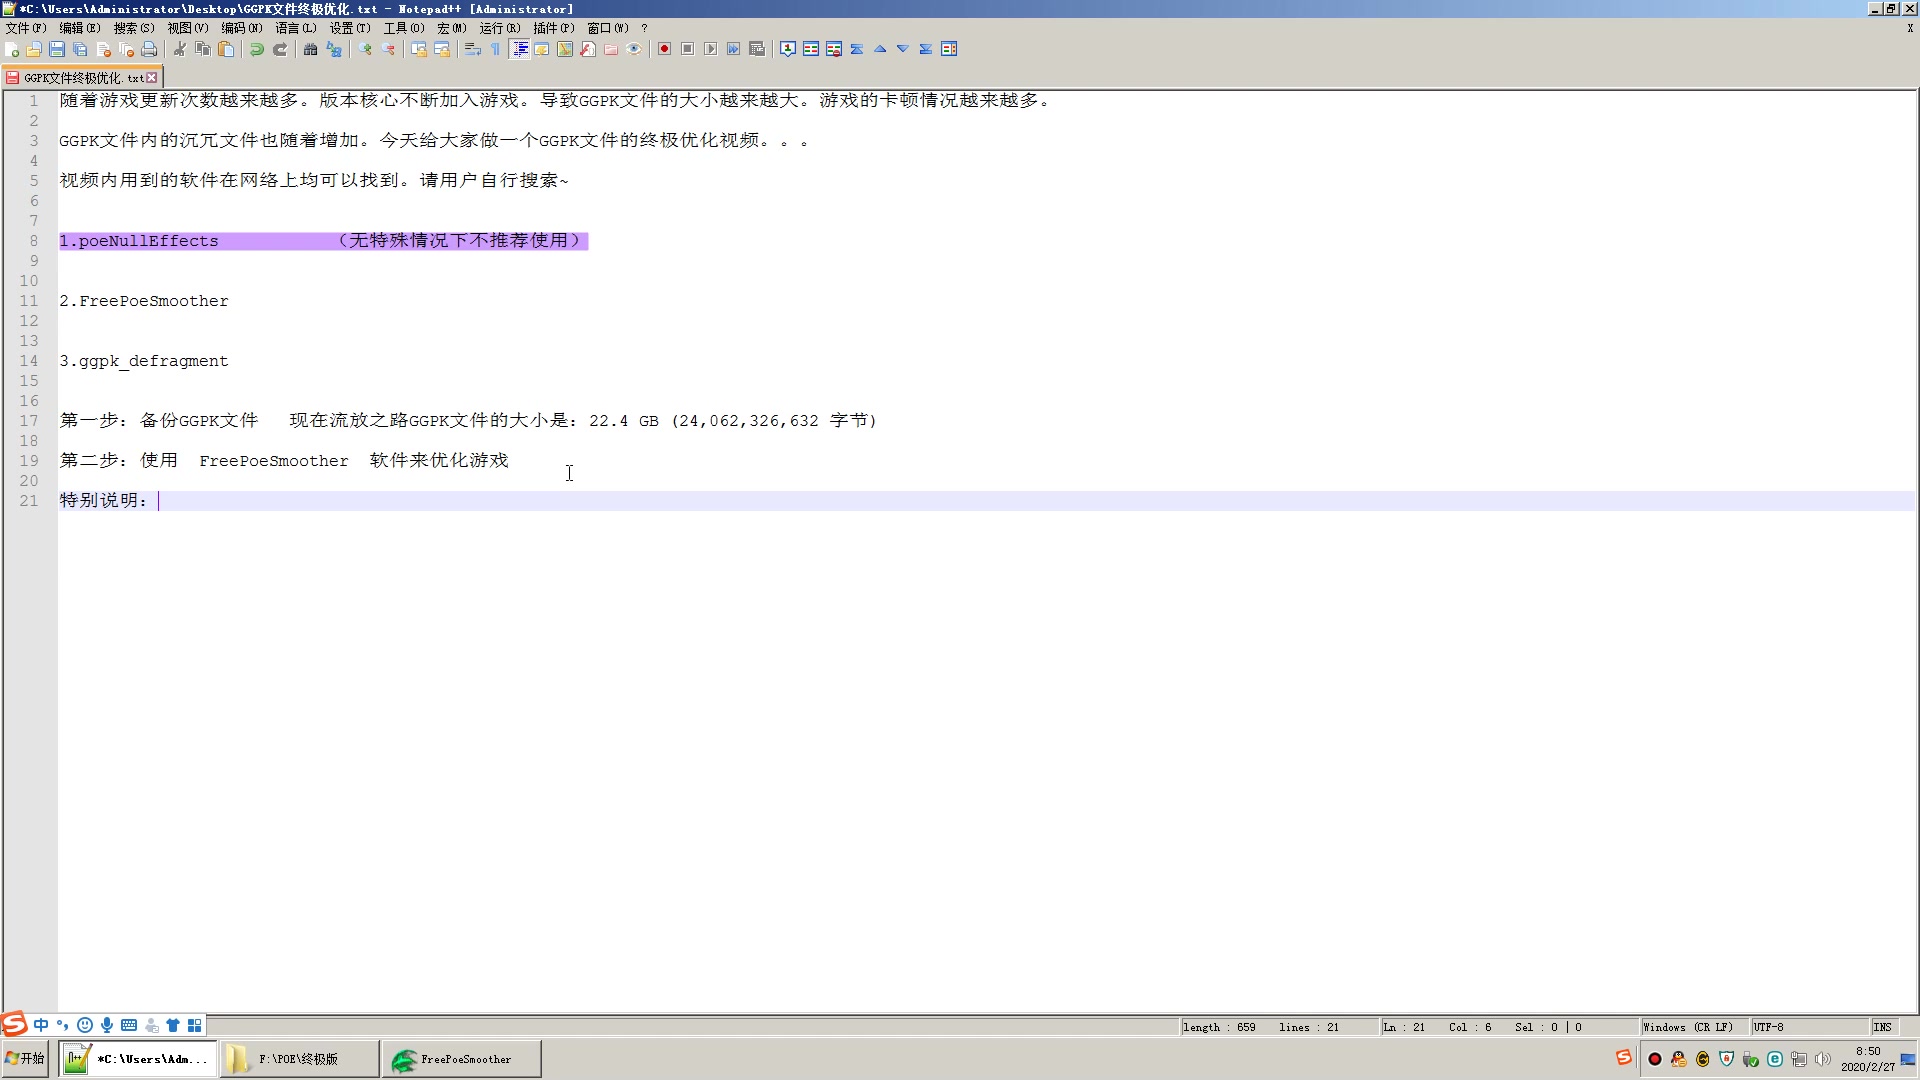Toggle the indent guide toolbar button
Viewport: 1920px width, 1080px height.
pyautogui.click(x=519, y=49)
